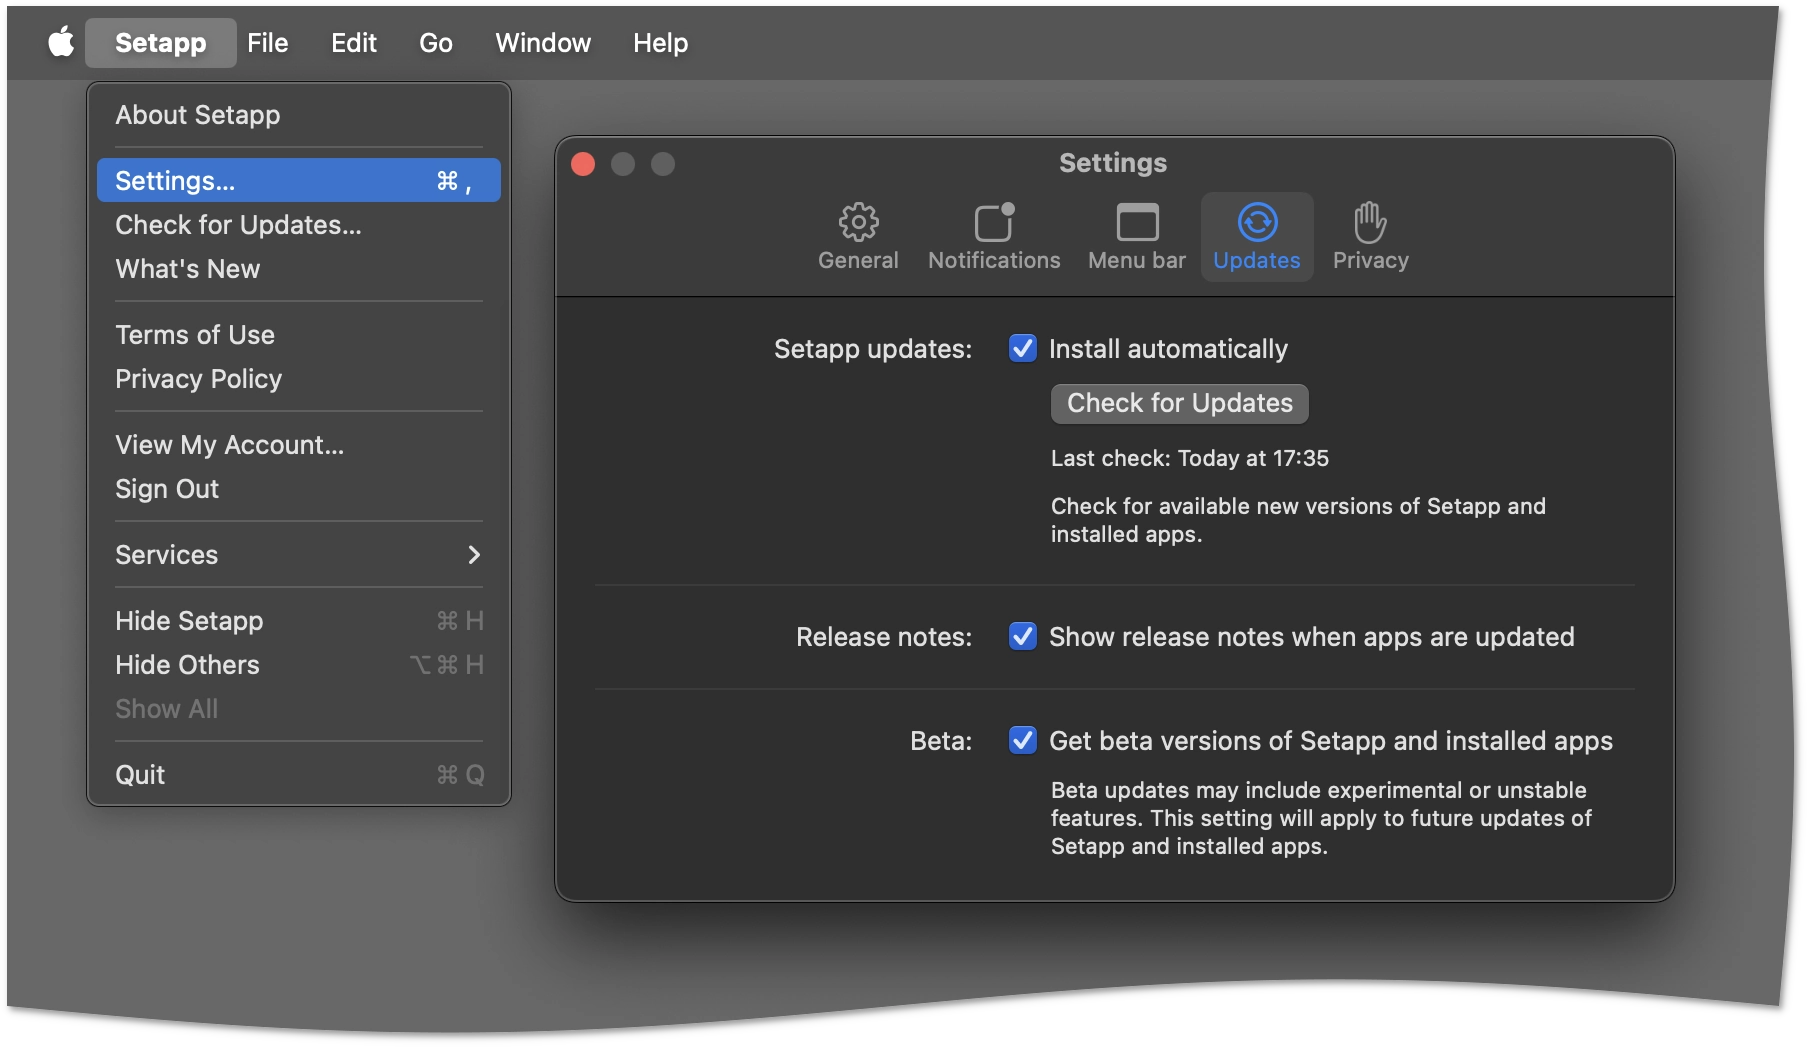The width and height of the screenshot is (1807, 1047).
Task: Open the File menu
Action: pyautogui.click(x=268, y=43)
